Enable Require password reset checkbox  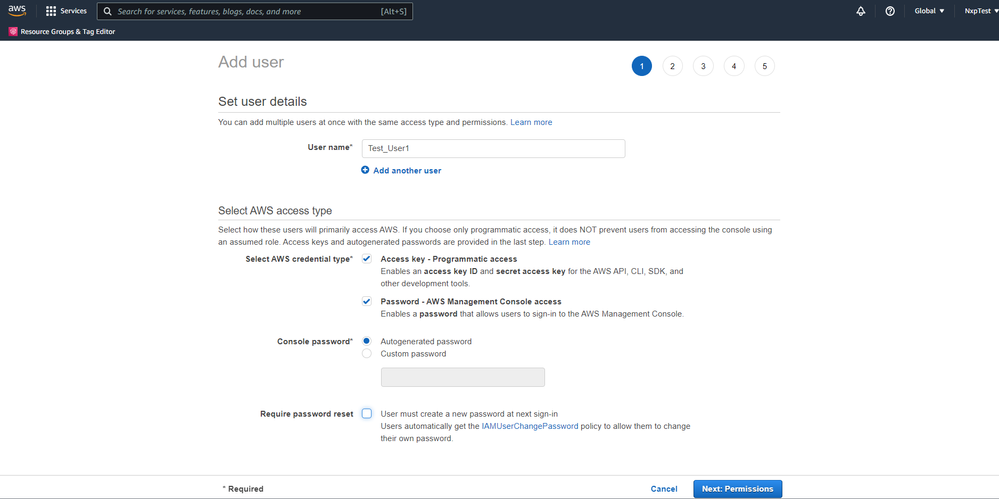[367, 413]
